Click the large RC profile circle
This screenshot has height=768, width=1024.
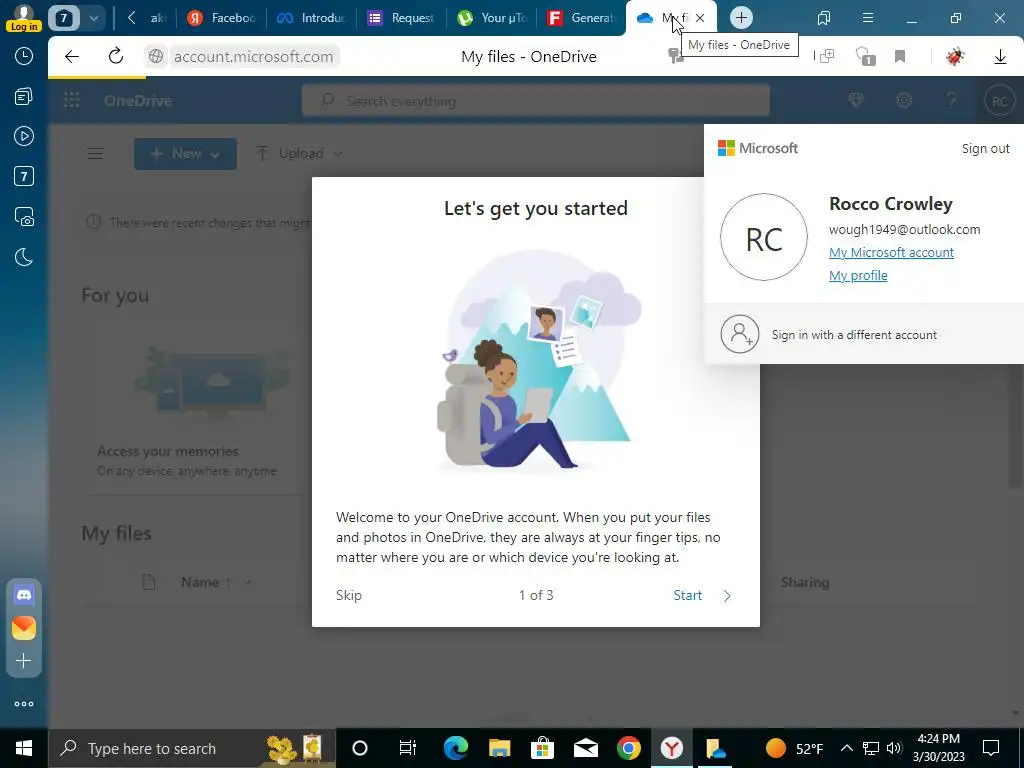[x=763, y=237]
